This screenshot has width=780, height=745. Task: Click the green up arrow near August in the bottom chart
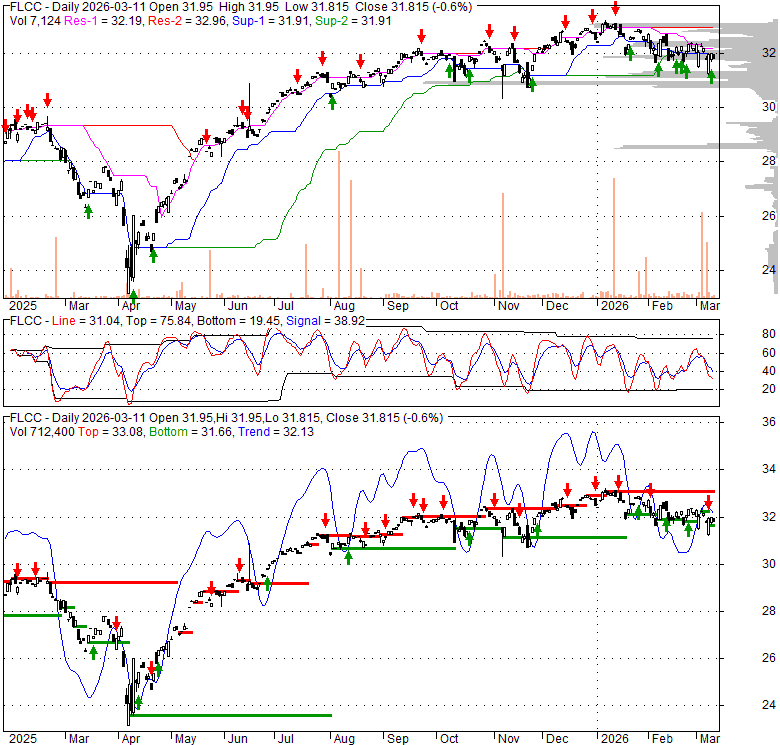(x=348, y=556)
